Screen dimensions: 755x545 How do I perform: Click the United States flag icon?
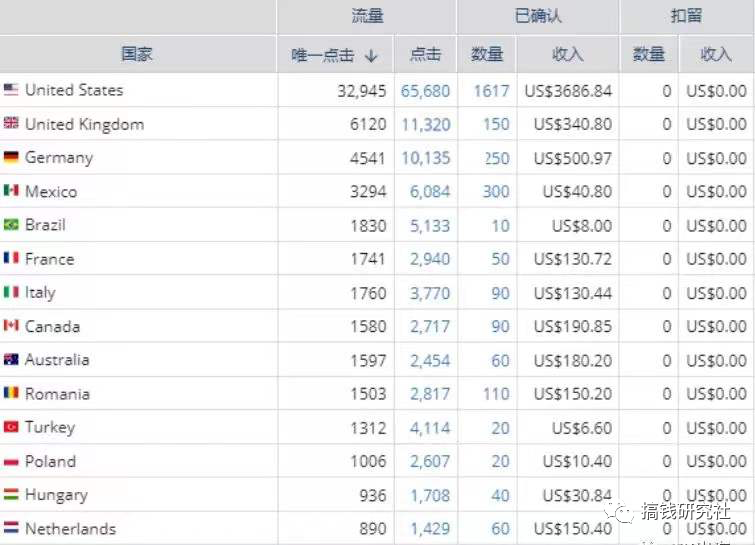(11, 90)
